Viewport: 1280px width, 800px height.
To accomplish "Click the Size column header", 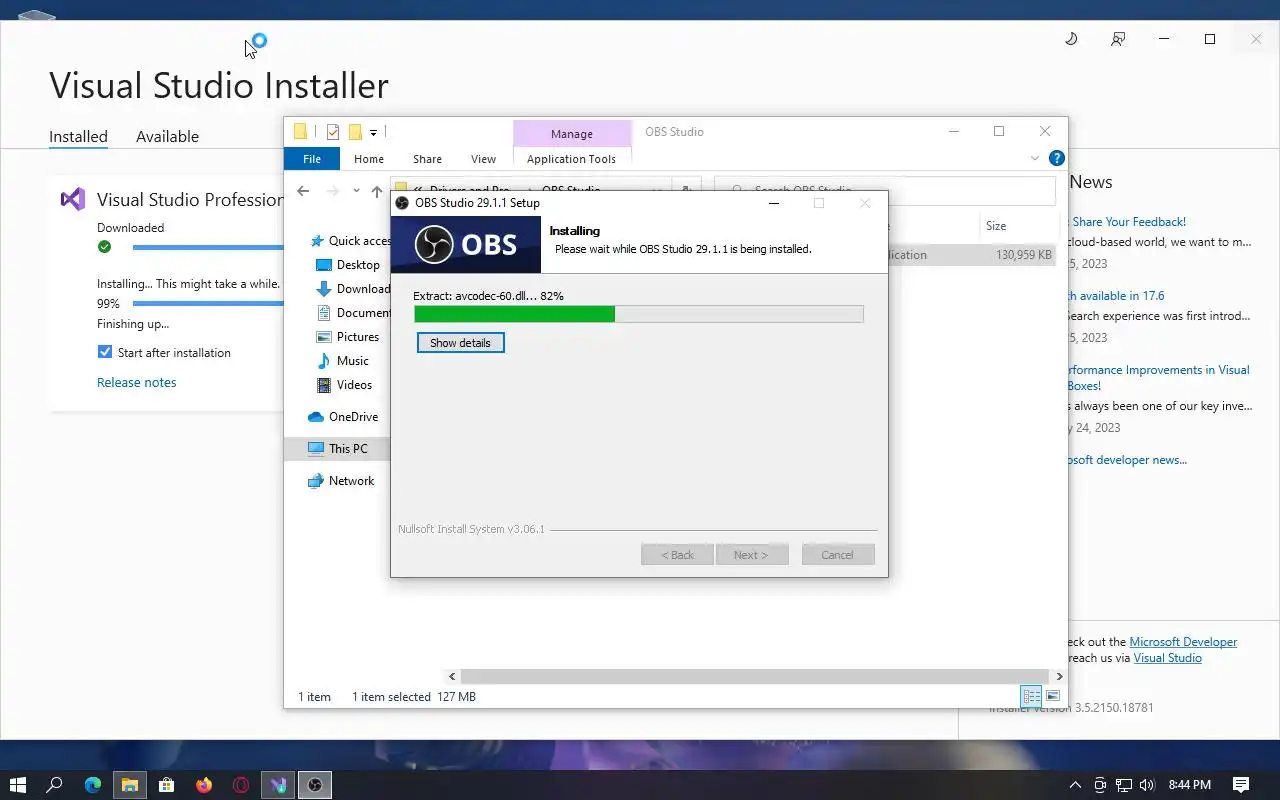I will (x=1018, y=226).
